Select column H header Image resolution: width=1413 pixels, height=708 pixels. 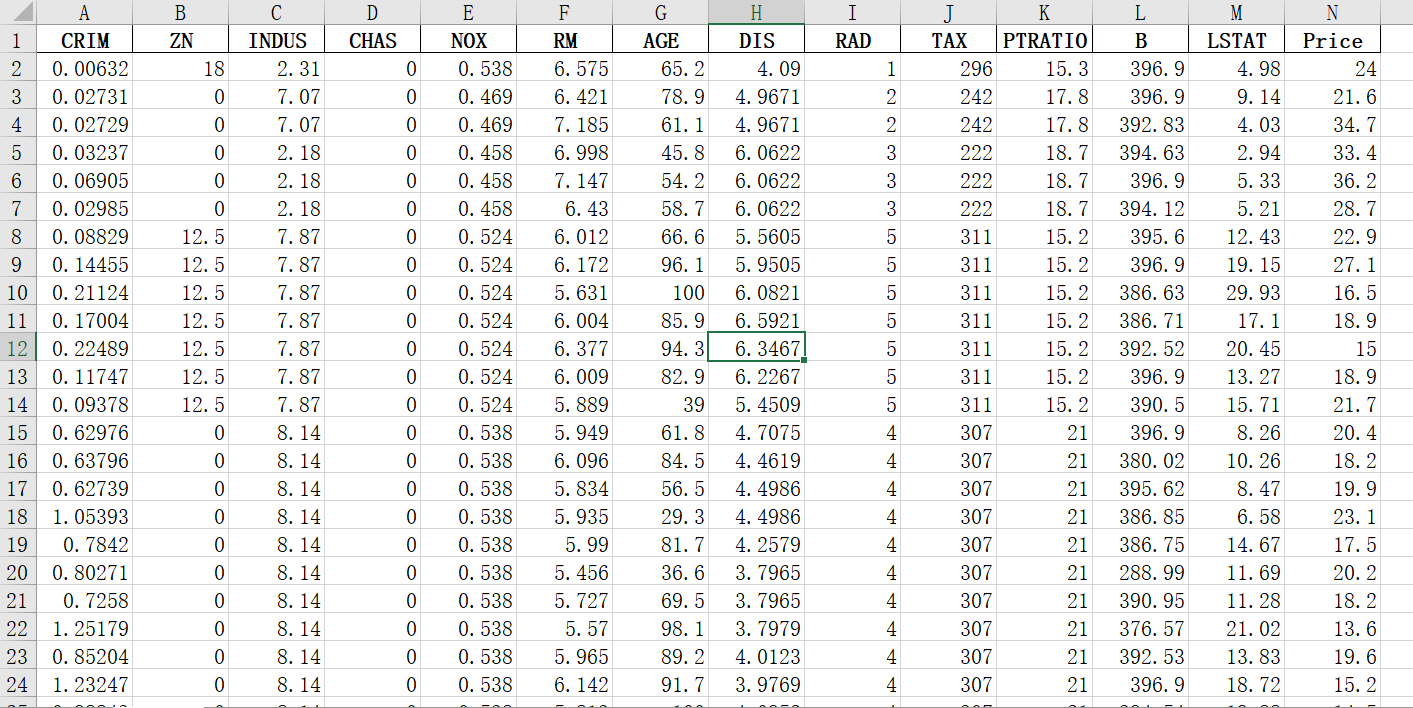[756, 13]
